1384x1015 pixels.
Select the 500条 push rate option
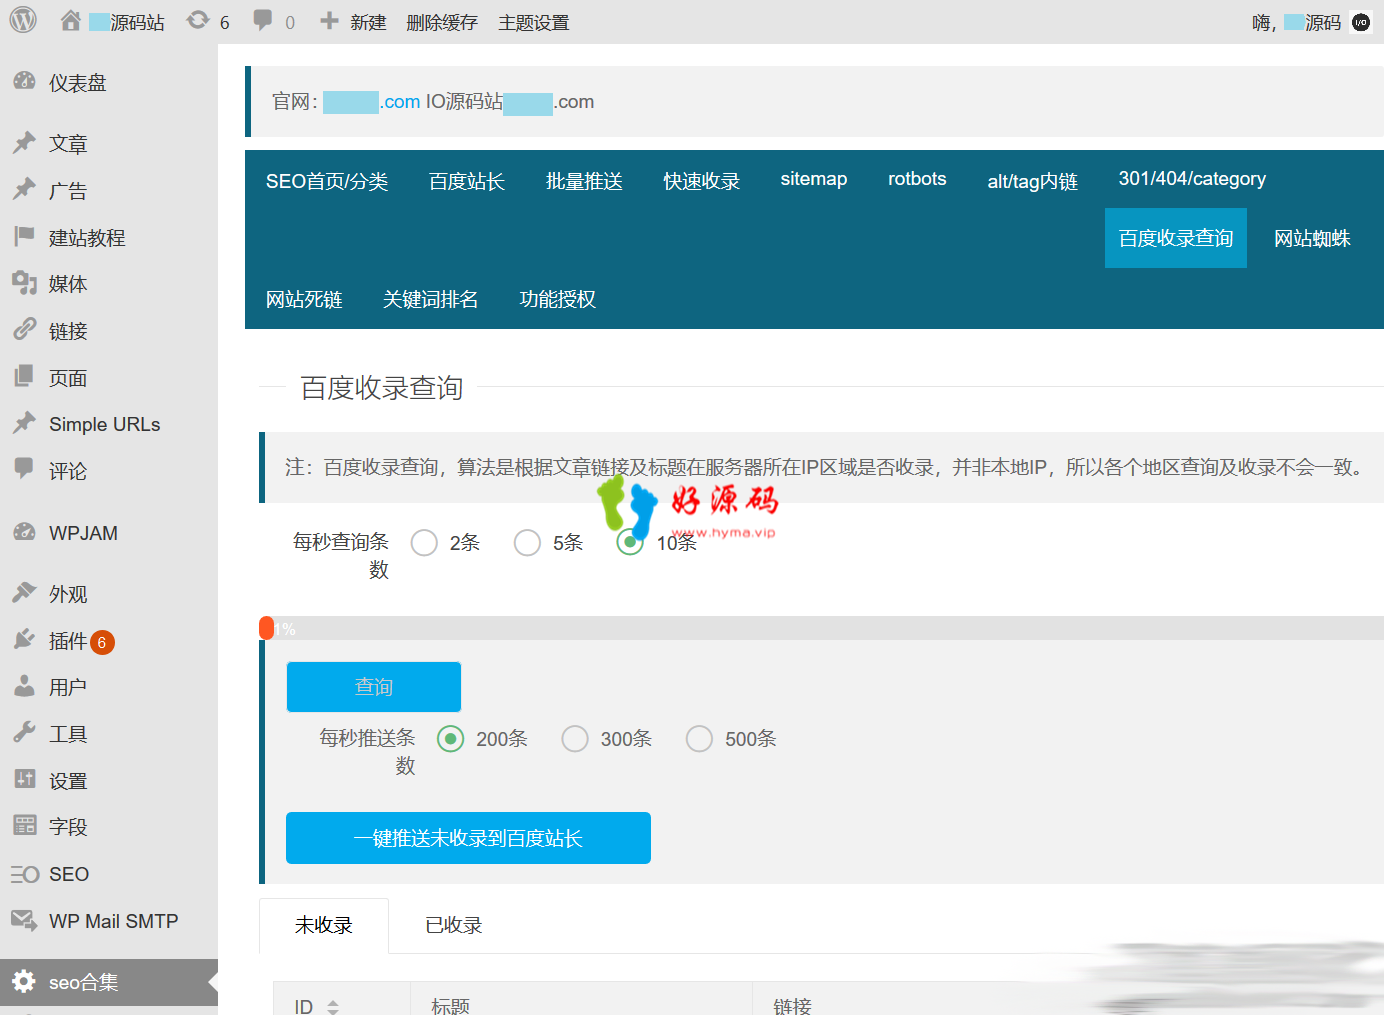pos(699,739)
